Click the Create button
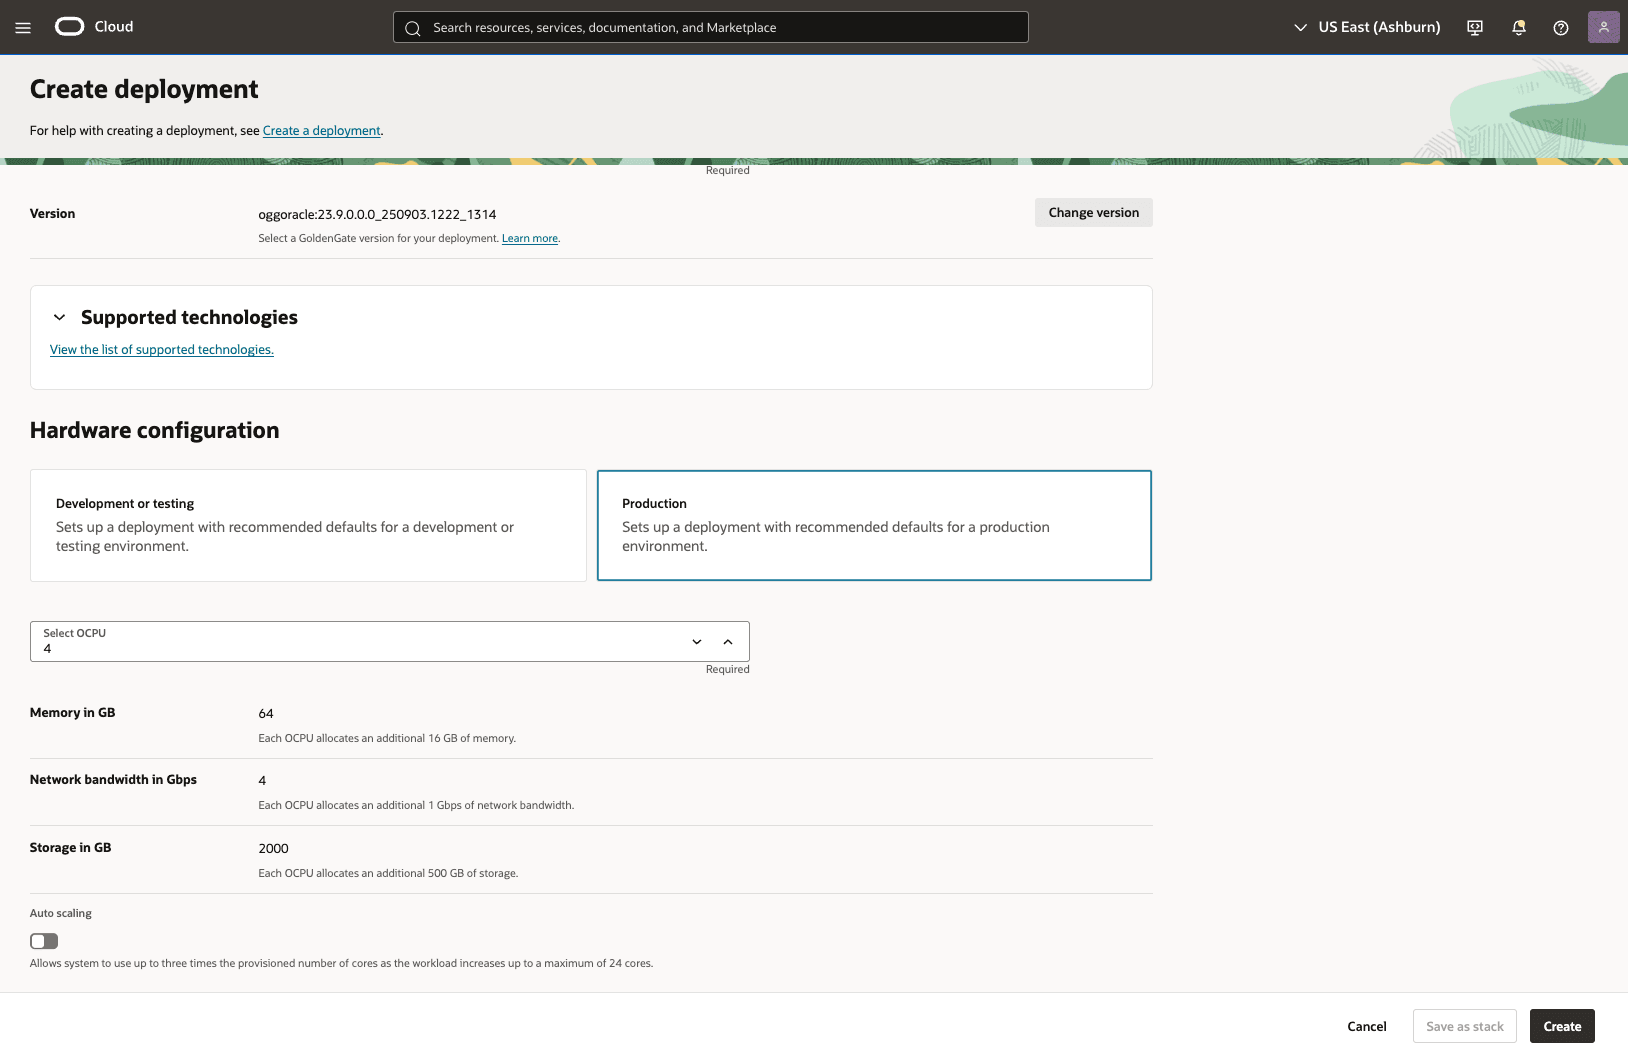 (1561, 1026)
